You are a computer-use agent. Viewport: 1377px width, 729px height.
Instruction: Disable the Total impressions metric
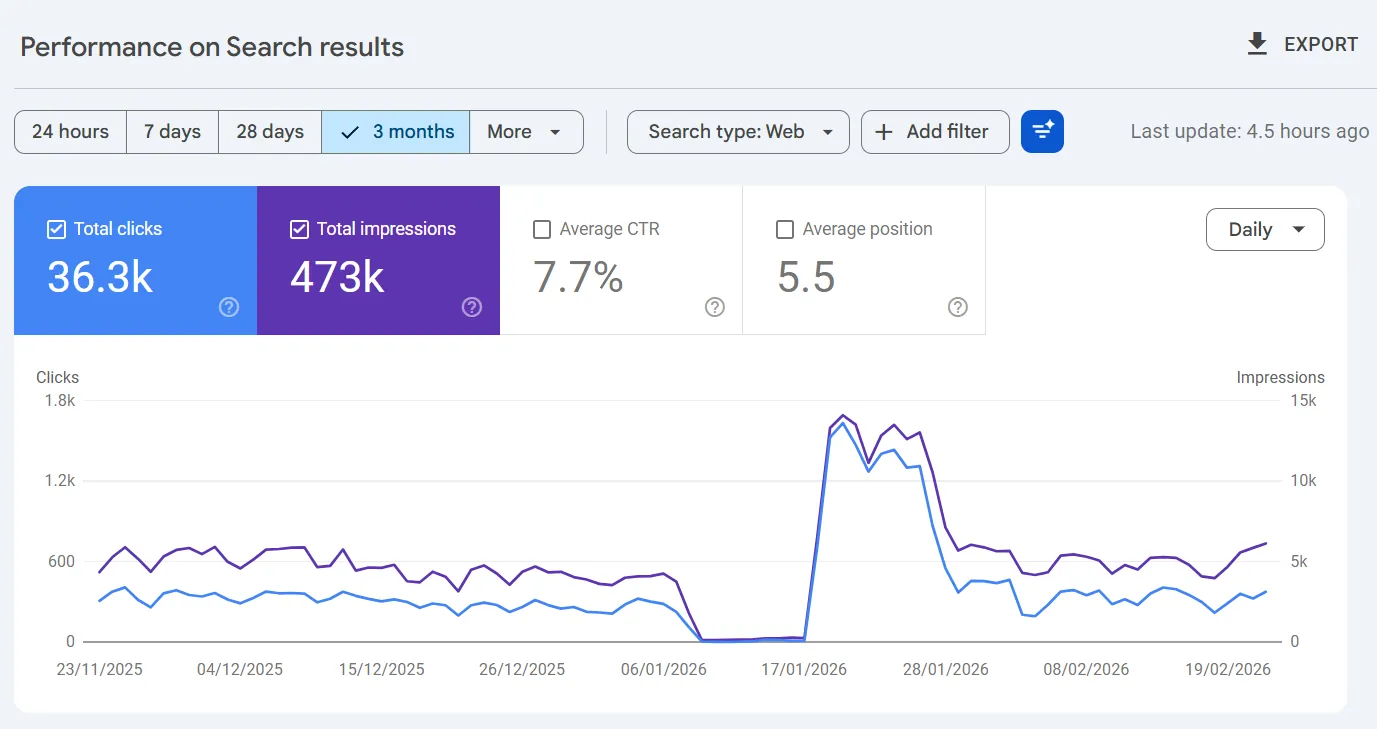pyautogui.click(x=299, y=229)
